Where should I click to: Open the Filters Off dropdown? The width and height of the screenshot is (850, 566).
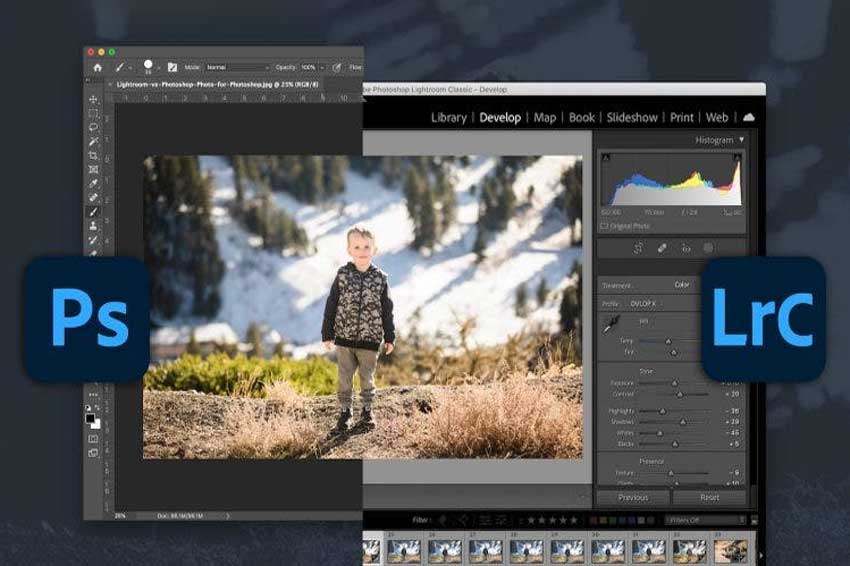tap(706, 520)
